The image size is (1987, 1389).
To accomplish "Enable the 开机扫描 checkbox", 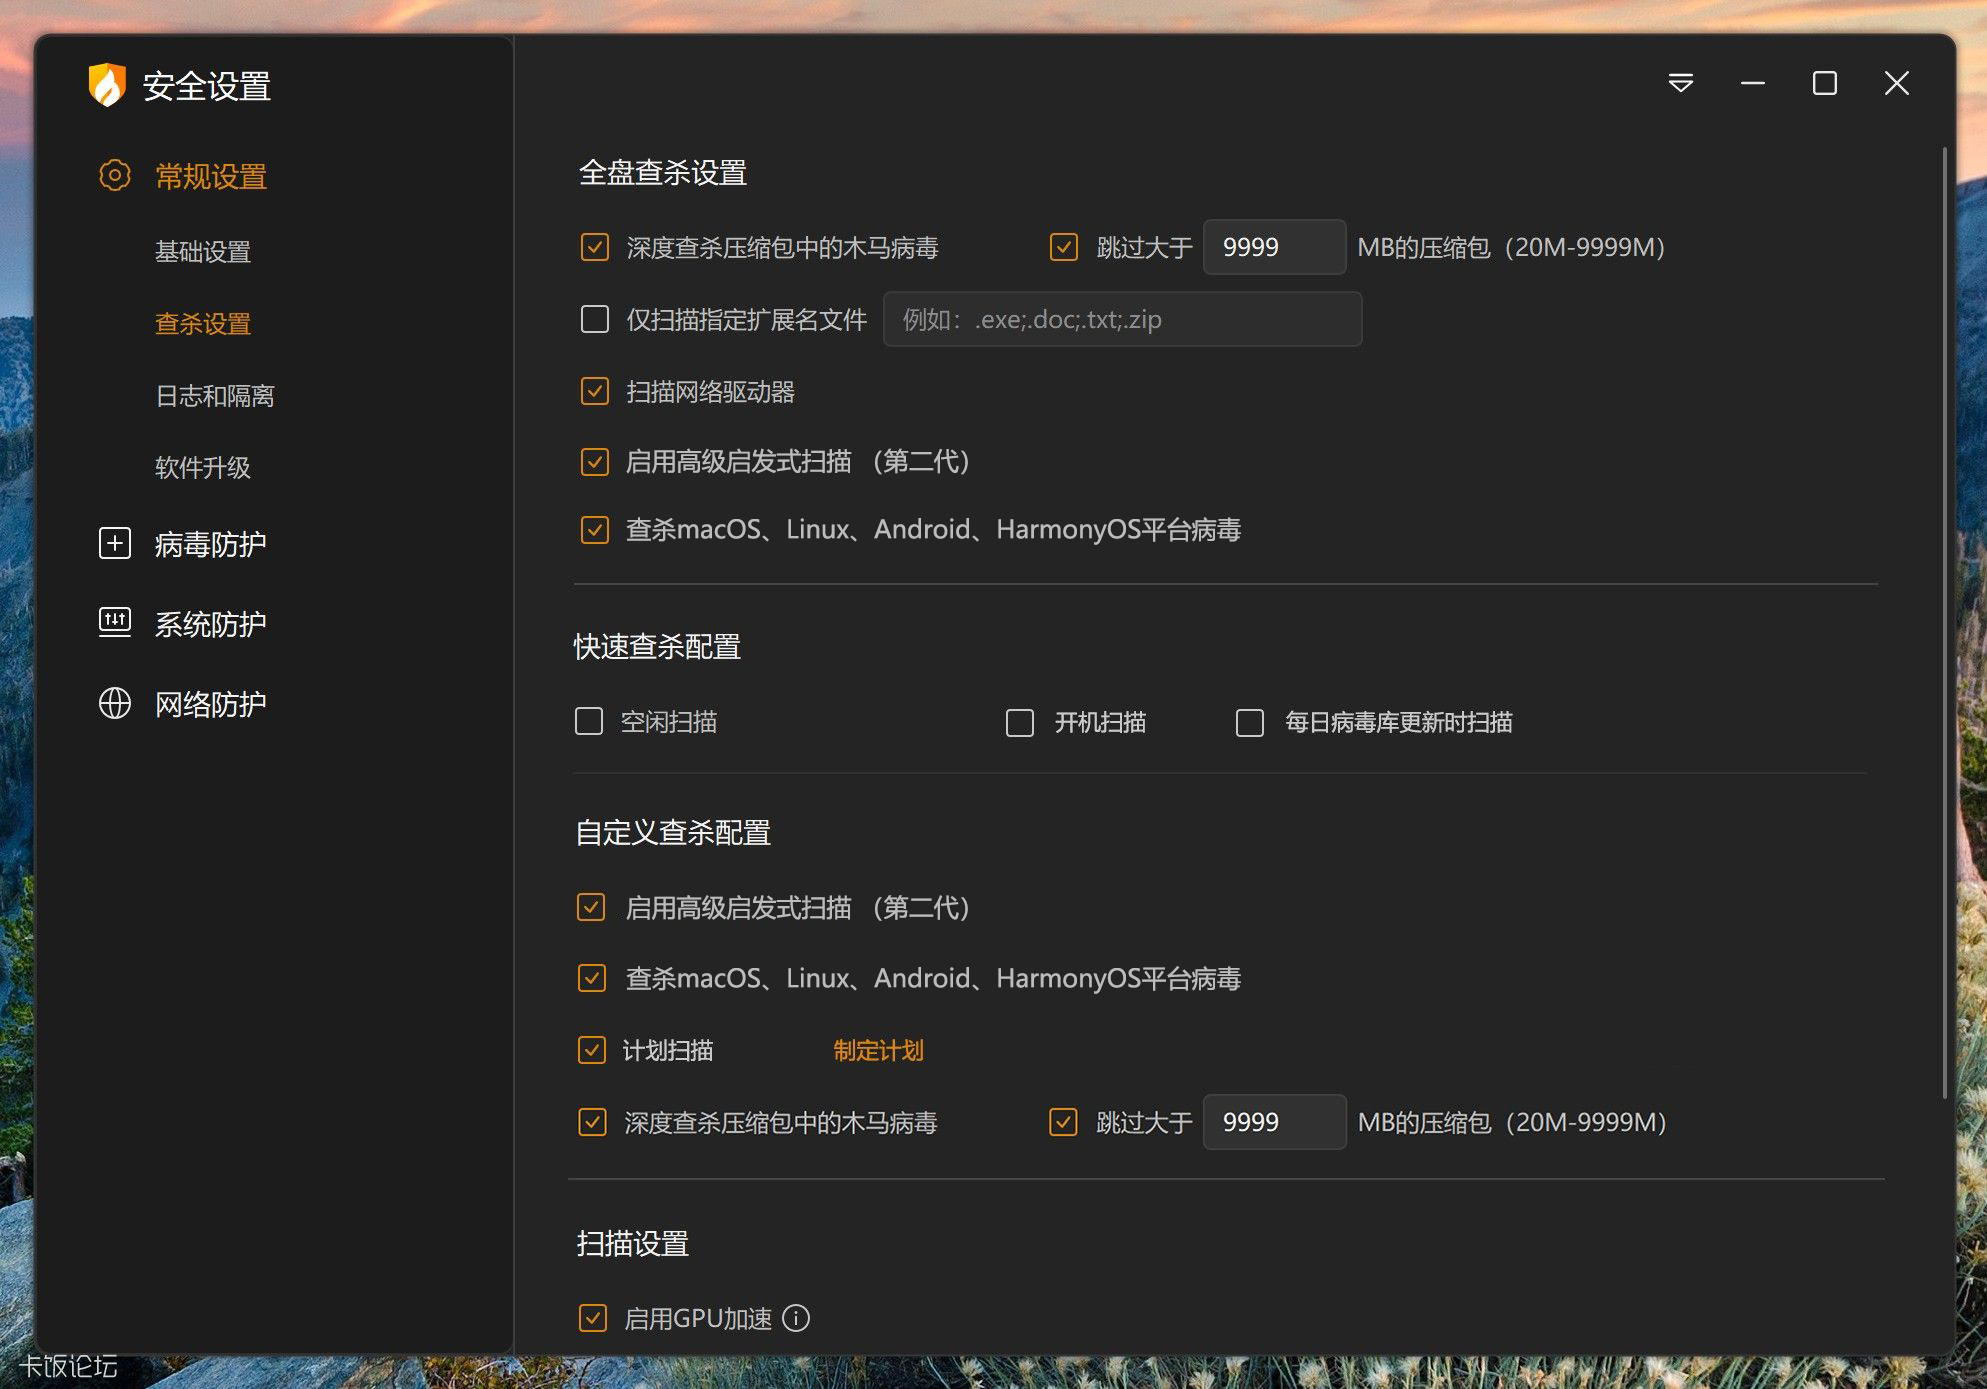I will coord(1019,722).
